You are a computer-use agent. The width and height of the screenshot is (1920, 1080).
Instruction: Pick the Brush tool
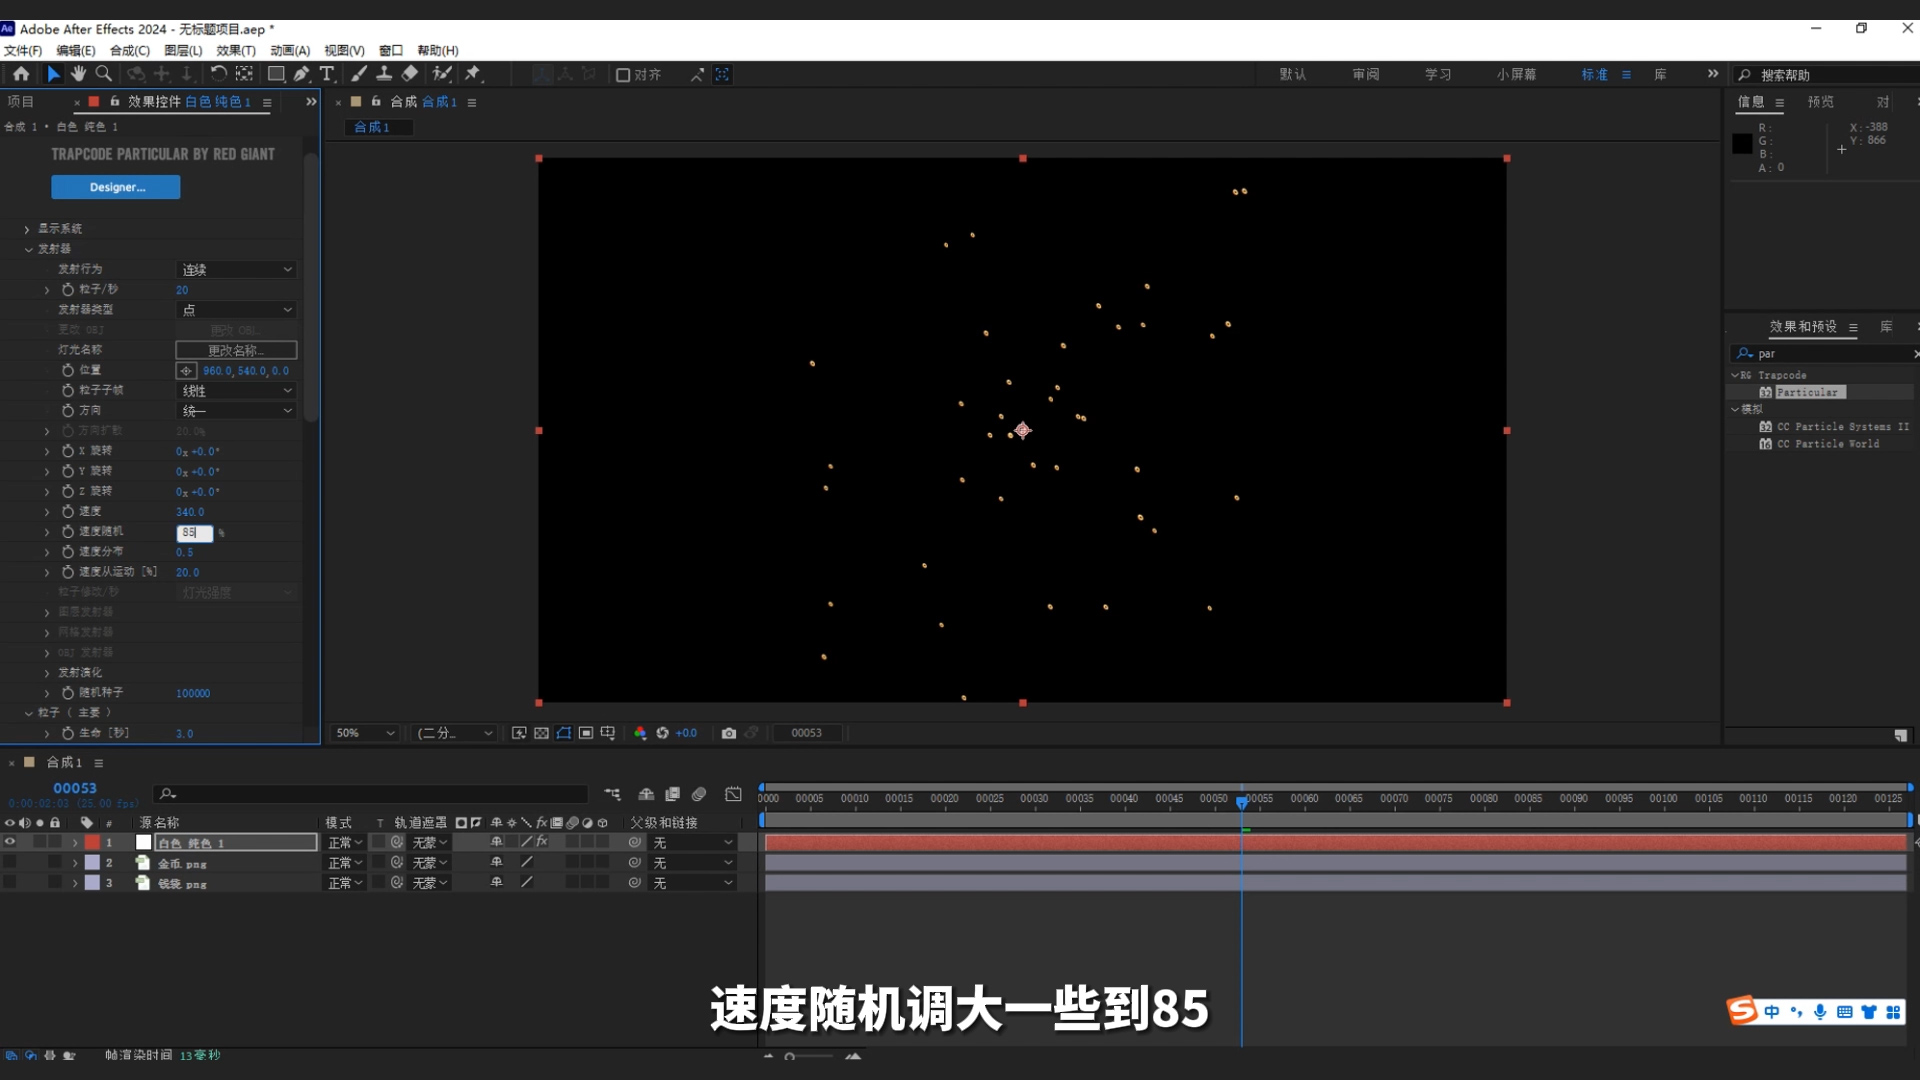pos(359,73)
